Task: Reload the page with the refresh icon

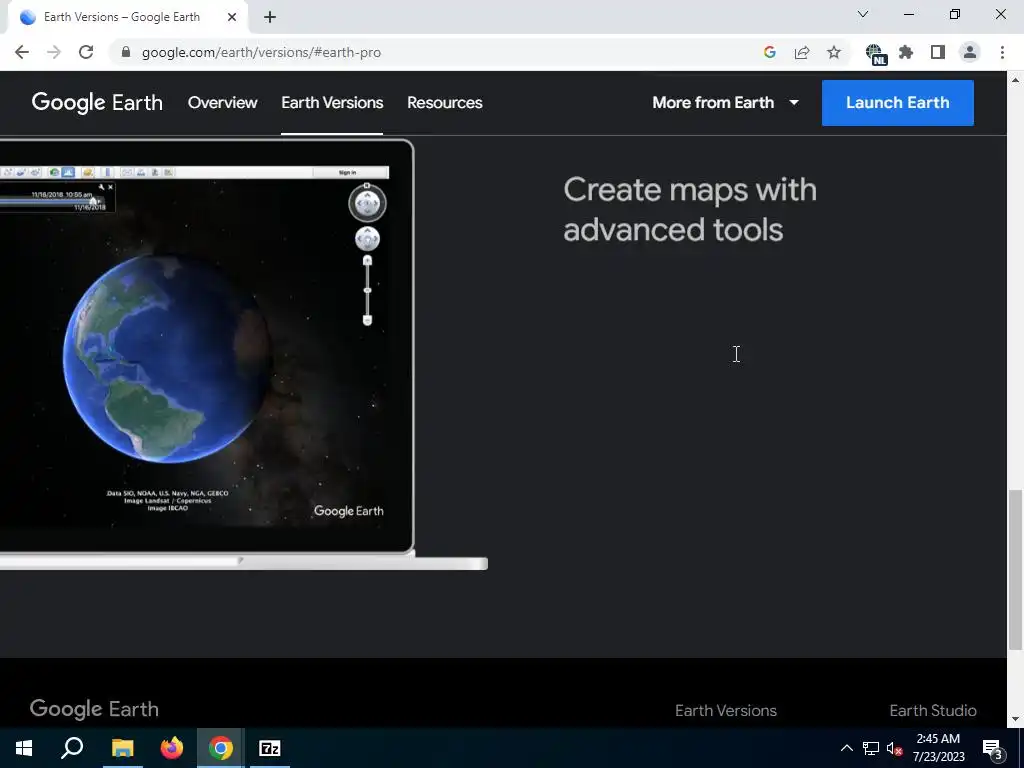Action: point(86,52)
